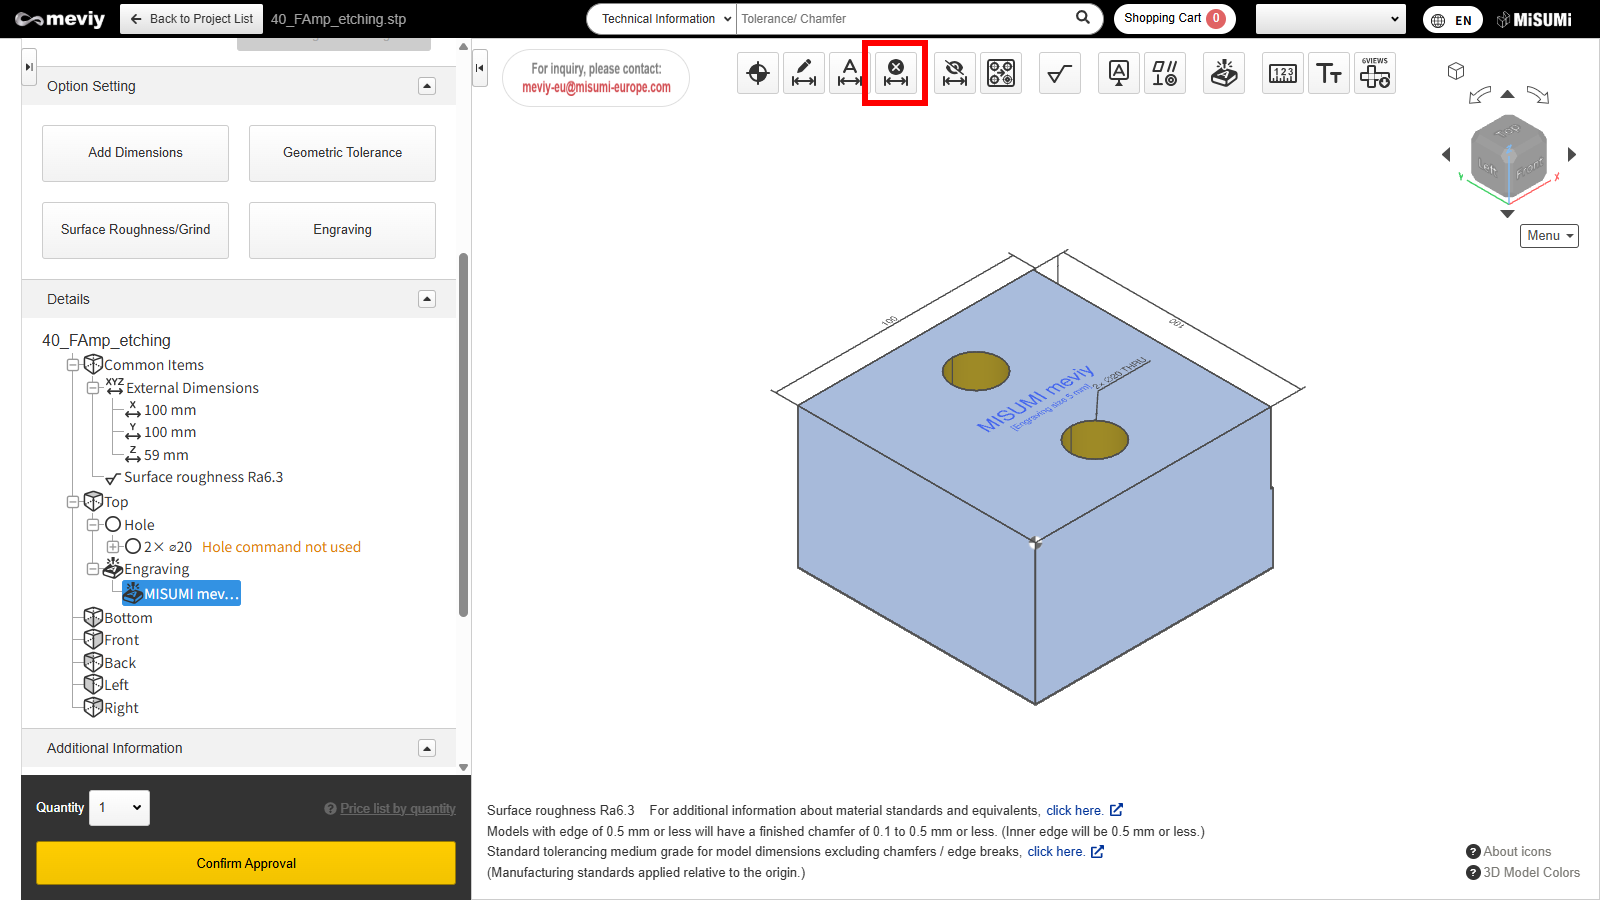Click the 6VIEWS download icon
Screen dimensions: 1600x900
(x=1375, y=73)
